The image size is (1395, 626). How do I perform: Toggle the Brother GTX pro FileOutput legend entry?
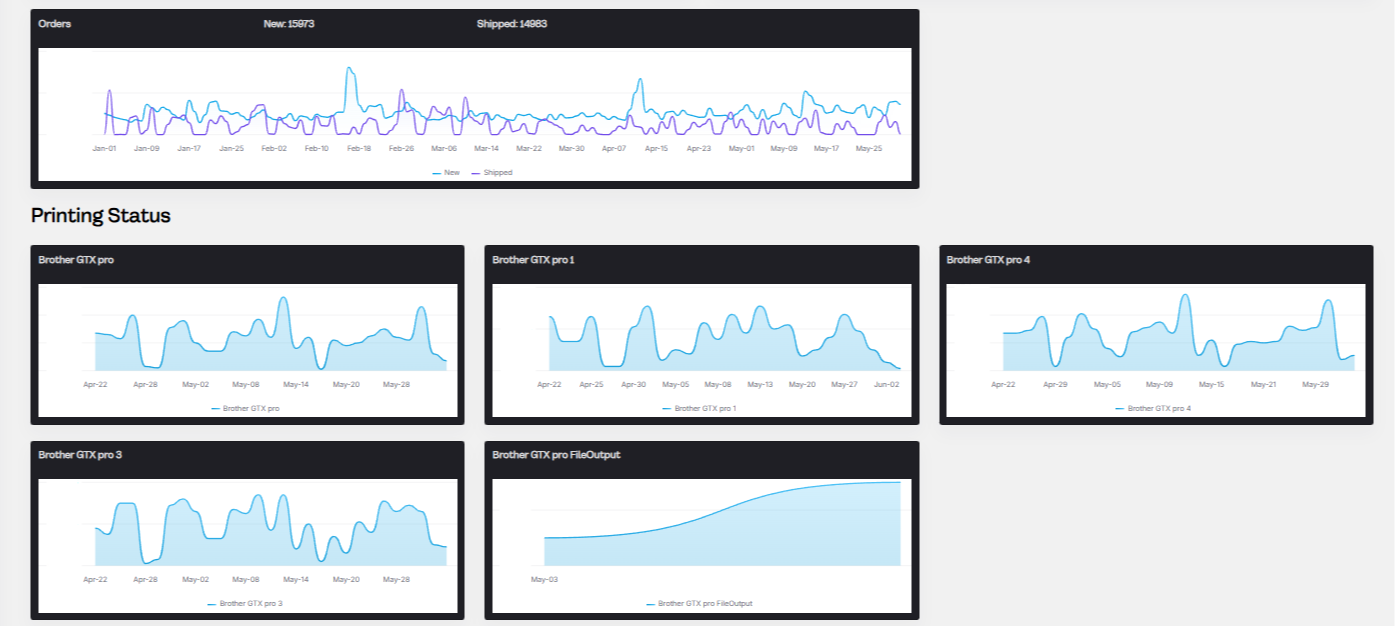point(699,603)
